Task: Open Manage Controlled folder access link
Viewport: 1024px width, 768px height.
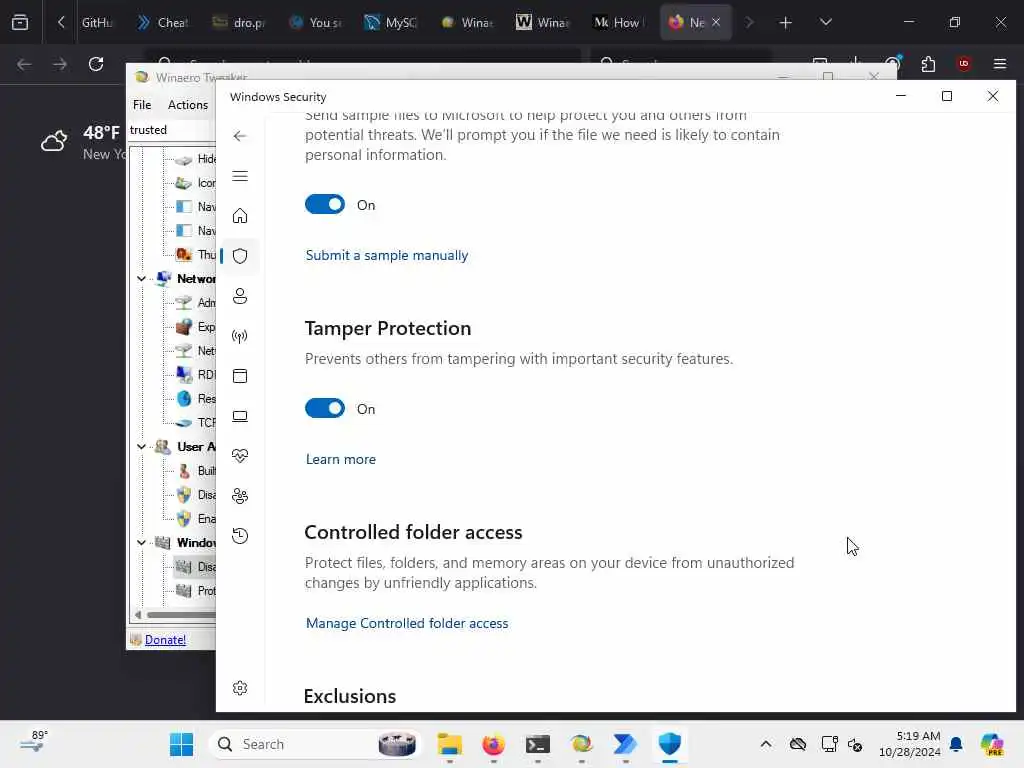Action: click(407, 623)
